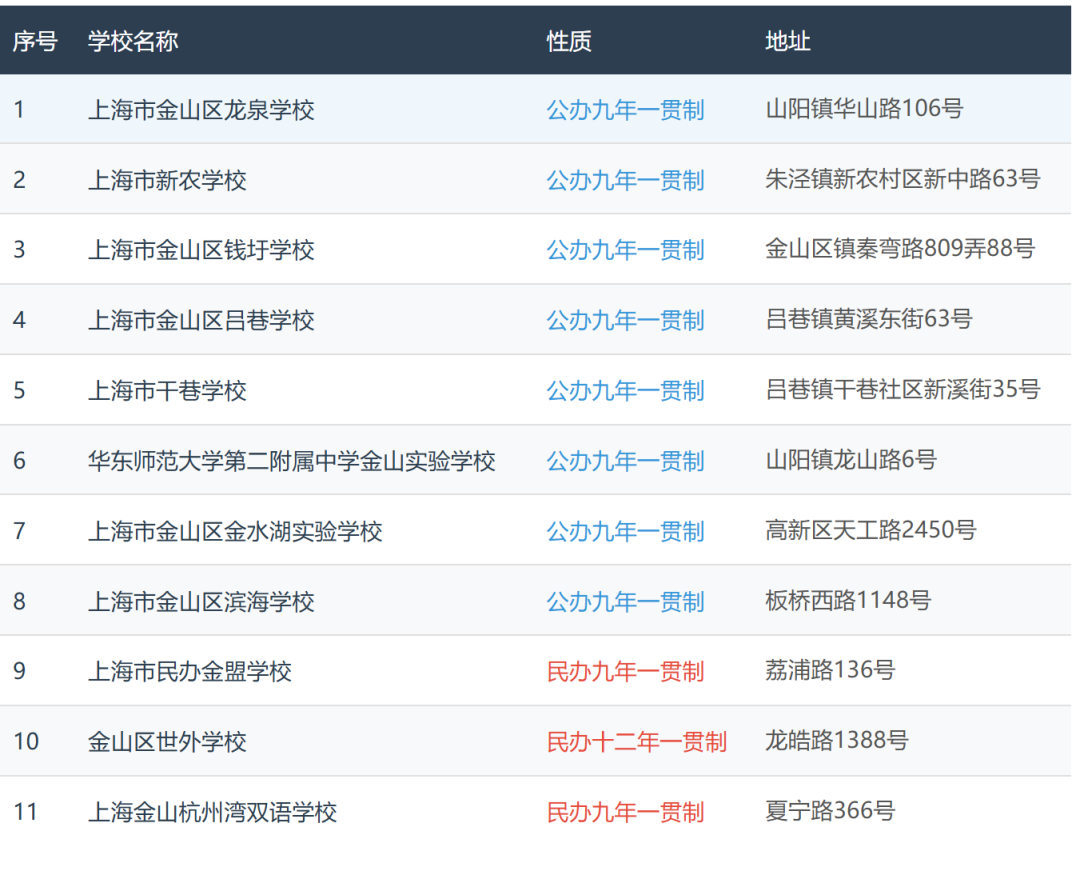Image resolution: width=1080 pixels, height=883 pixels.
Task: Select school name 上海金山杭州湾双语学校
Action: tap(213, 812)
